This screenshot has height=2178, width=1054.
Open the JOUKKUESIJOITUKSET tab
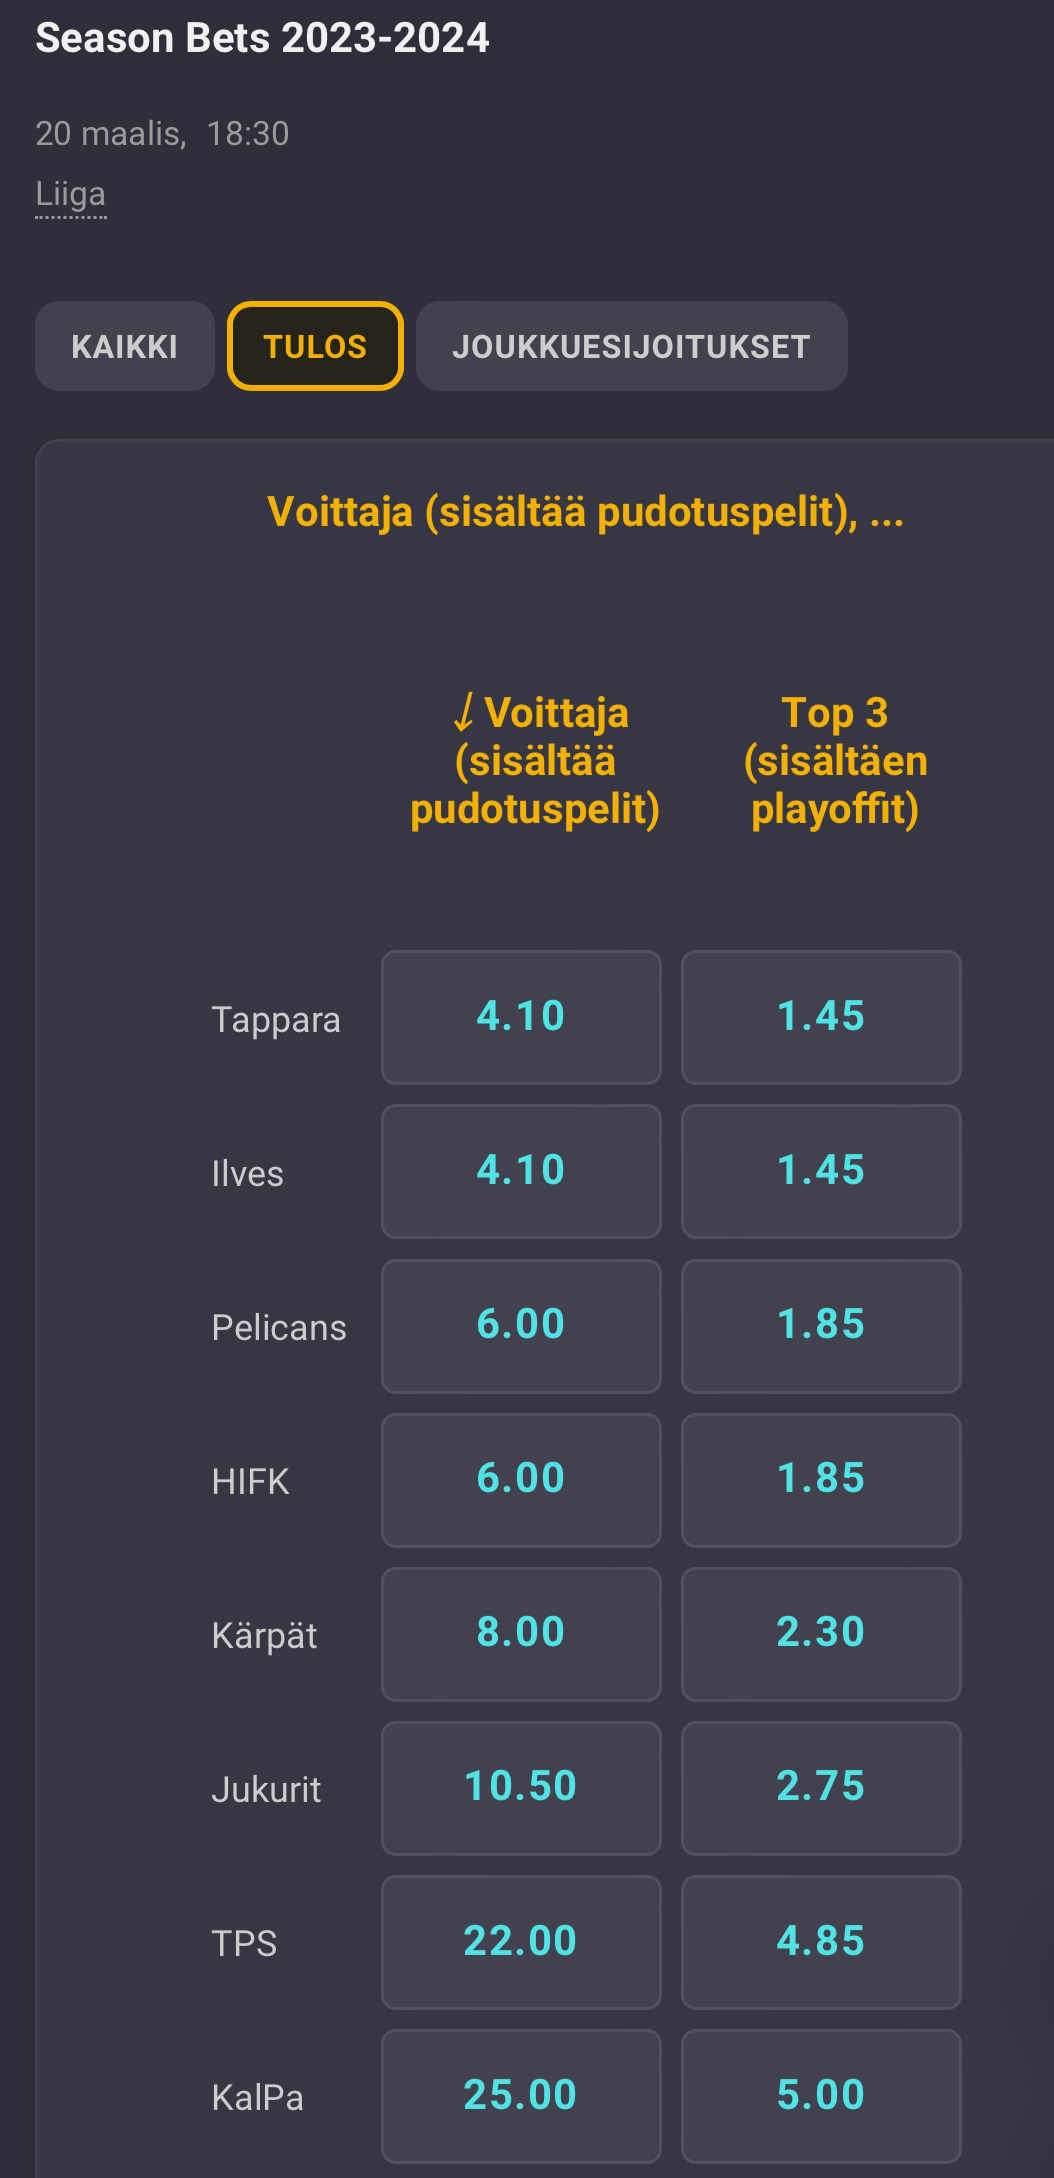coord(631,346)
